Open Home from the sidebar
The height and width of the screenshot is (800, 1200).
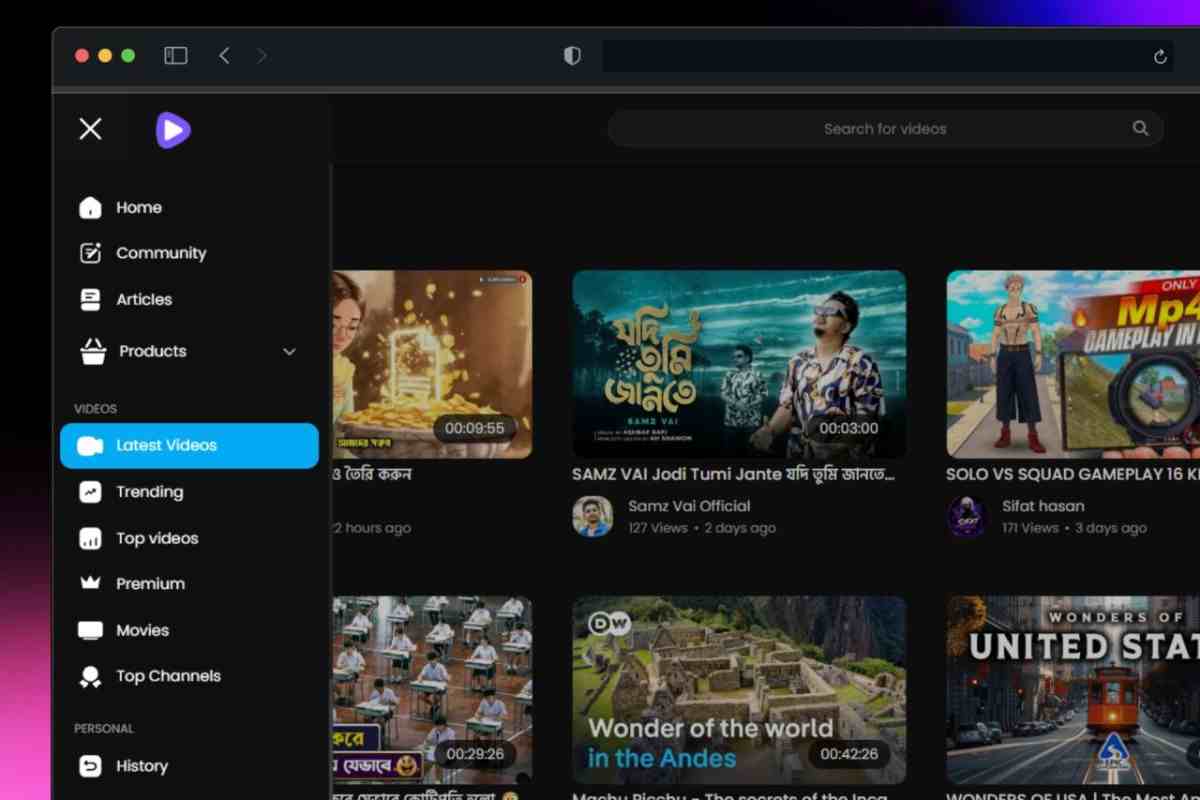(x=138, y=207)
